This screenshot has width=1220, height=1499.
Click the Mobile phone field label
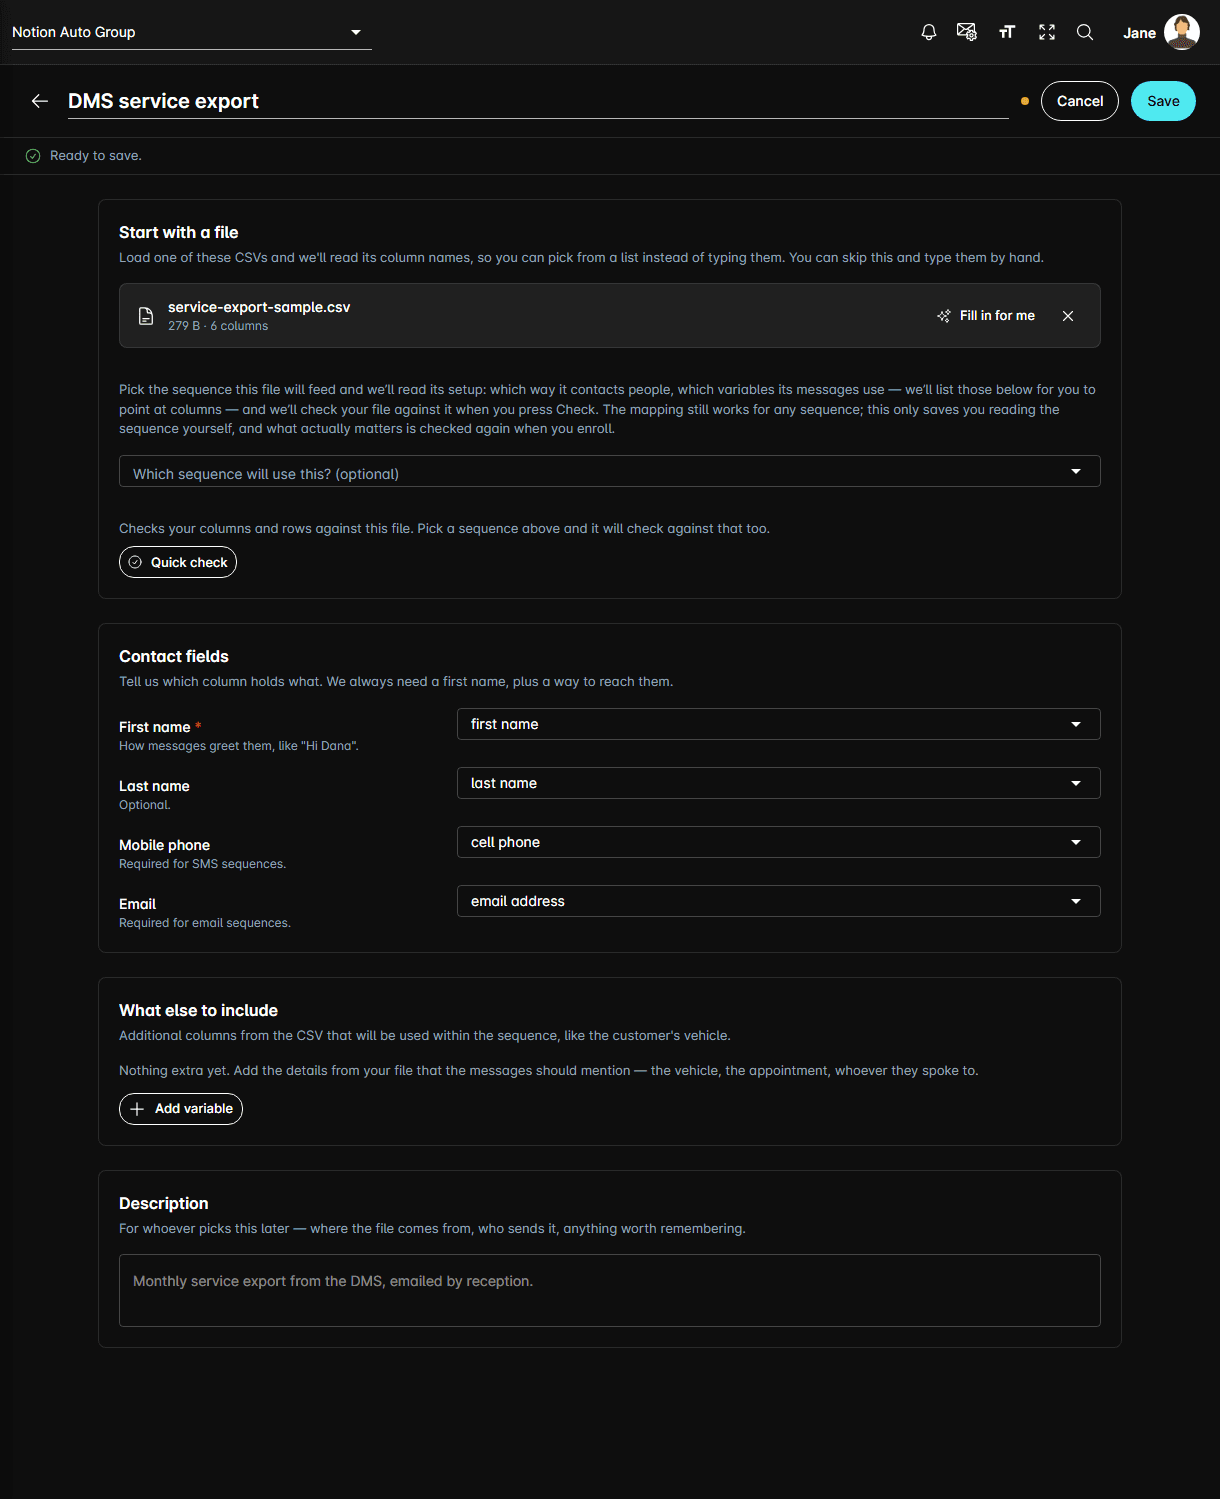(x=165, y=845)
